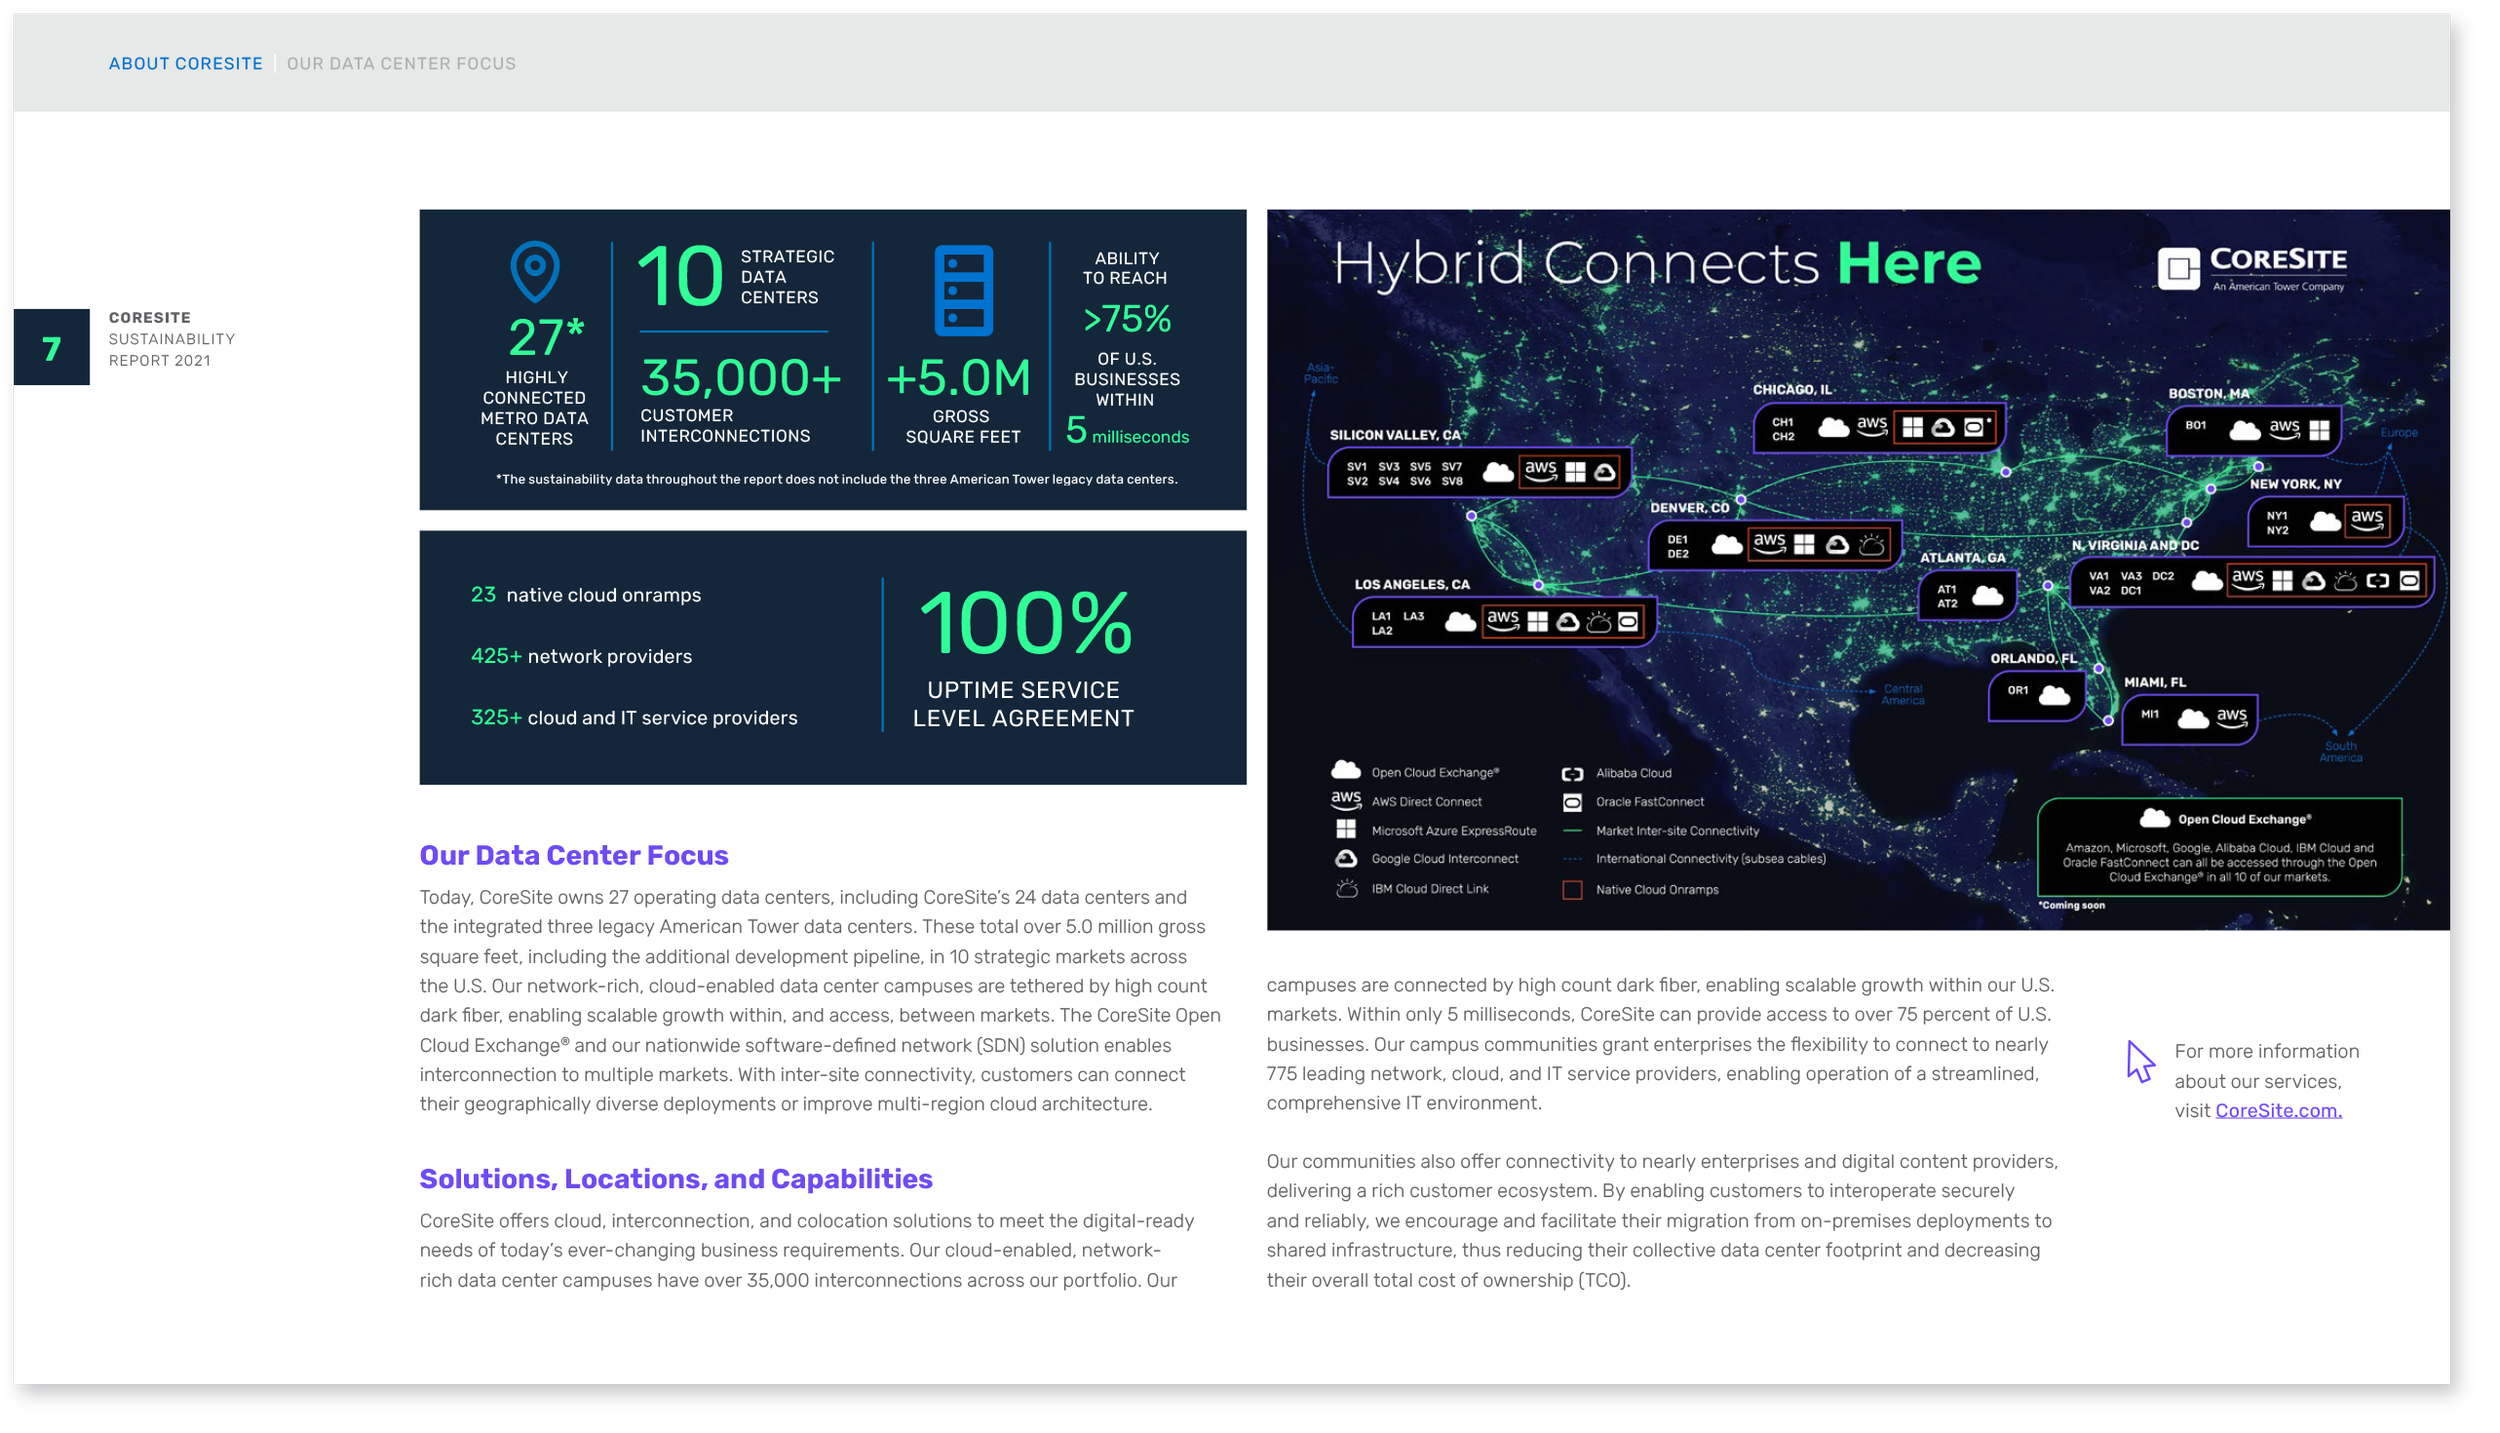Click the cloud icon in the Atlanta box

(1987, 596)
